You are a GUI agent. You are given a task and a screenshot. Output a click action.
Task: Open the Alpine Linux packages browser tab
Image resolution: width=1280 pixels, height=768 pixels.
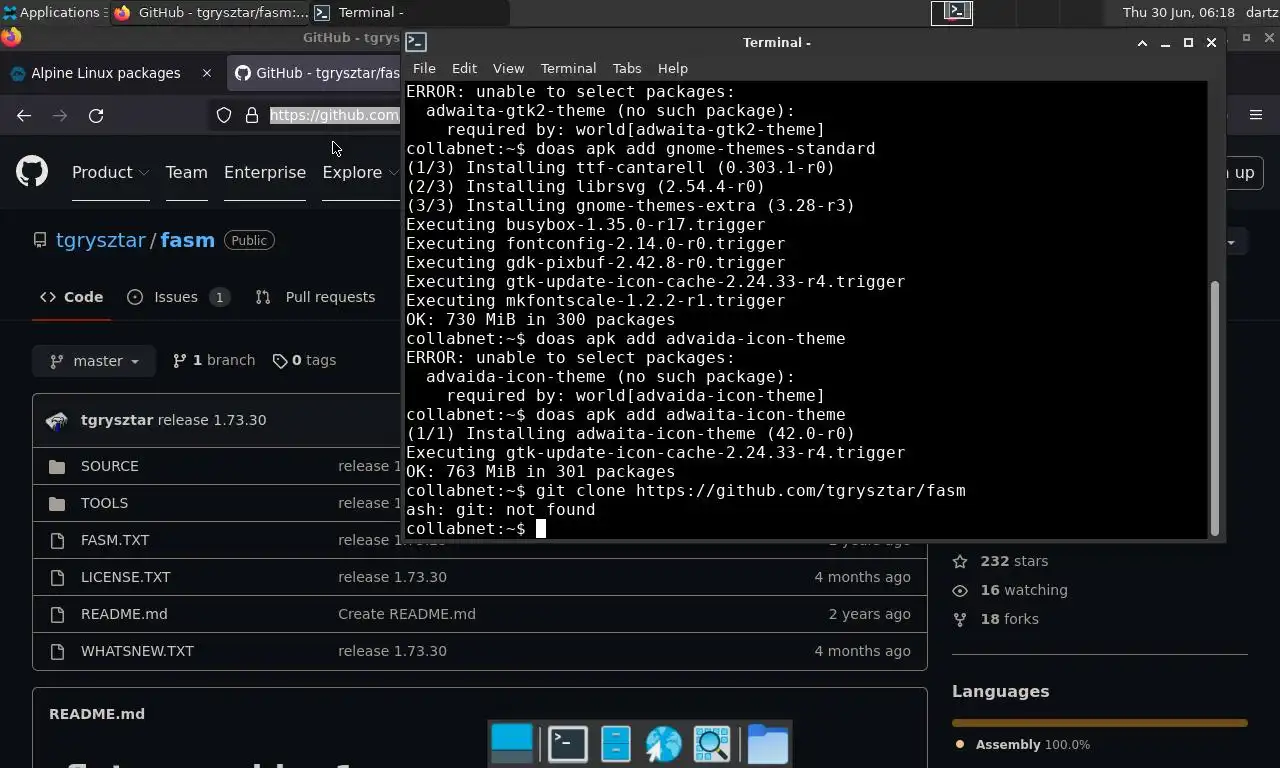point(106,73)
